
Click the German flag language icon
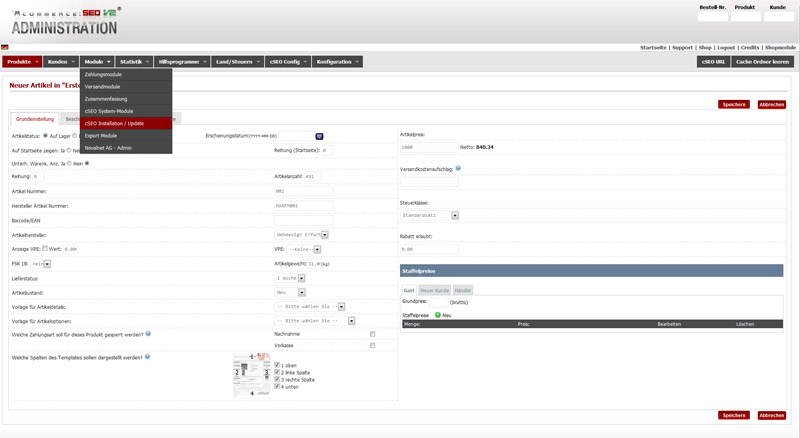(5, 47)
